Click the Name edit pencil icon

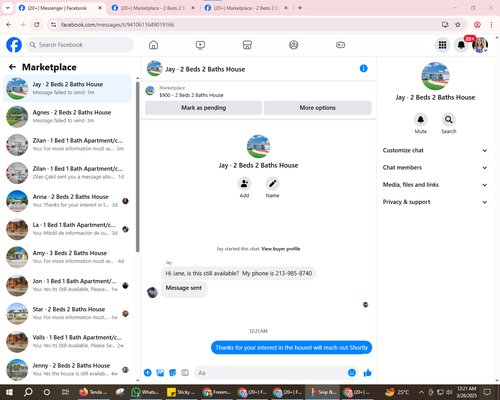(x=272, y=184)
